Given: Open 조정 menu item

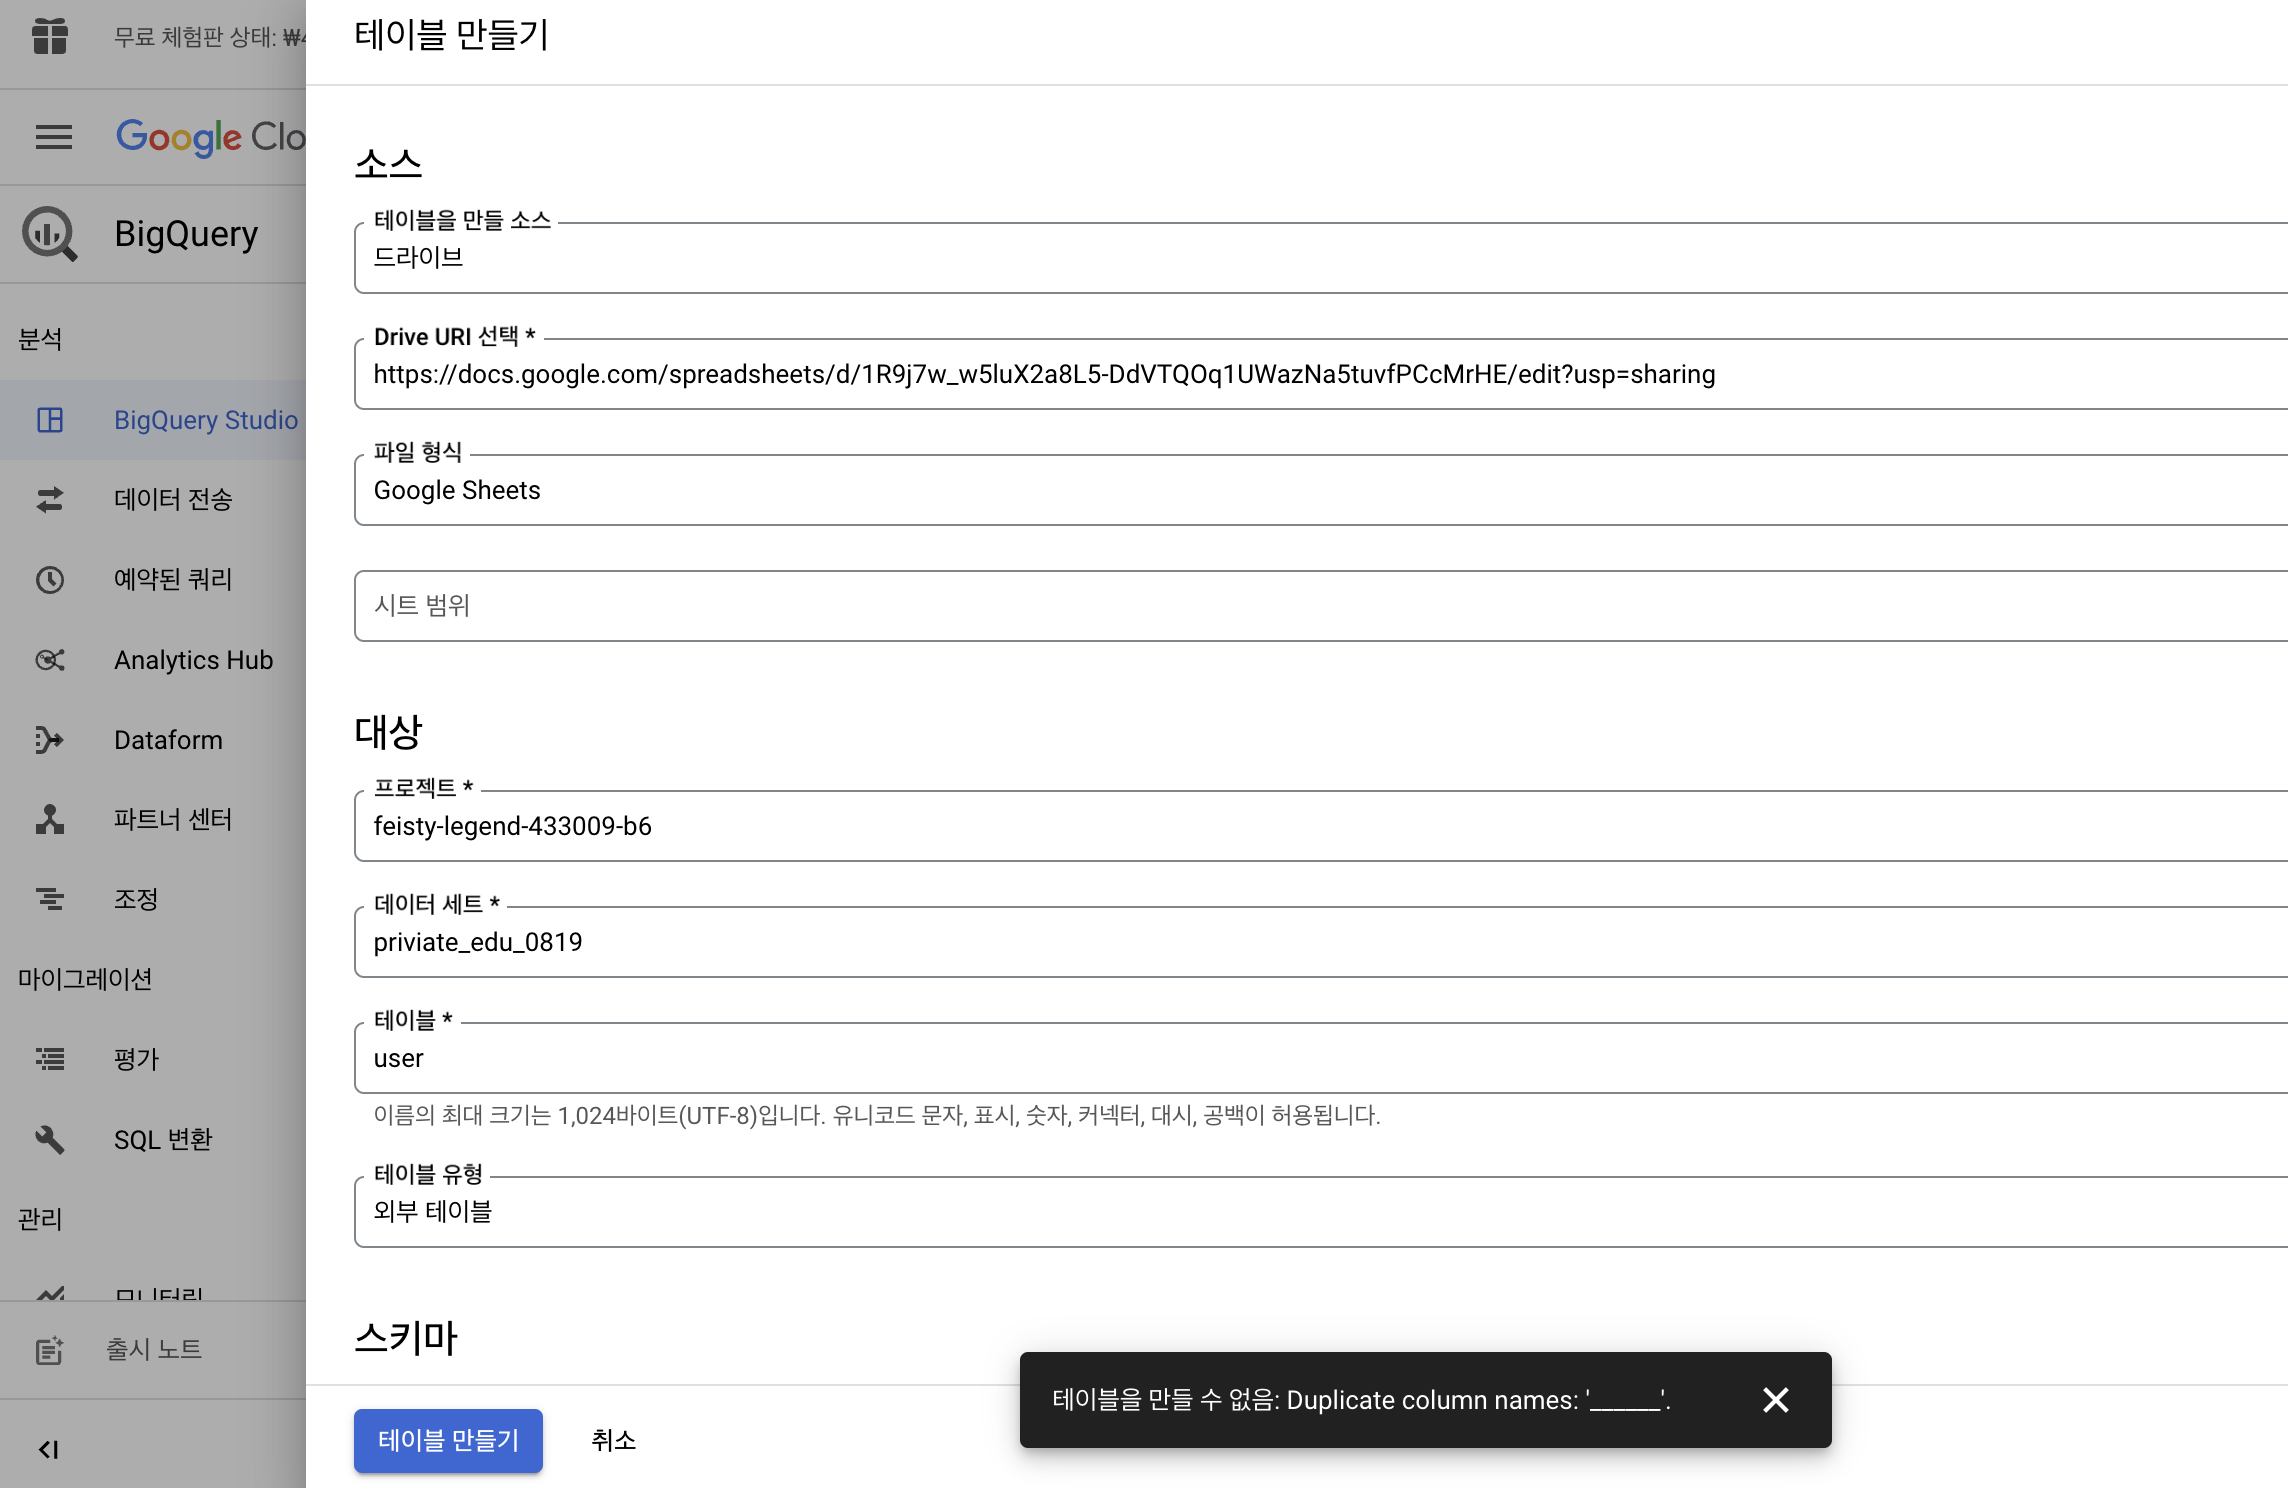Looking at the screenshot, I should (x=153, y=899).
